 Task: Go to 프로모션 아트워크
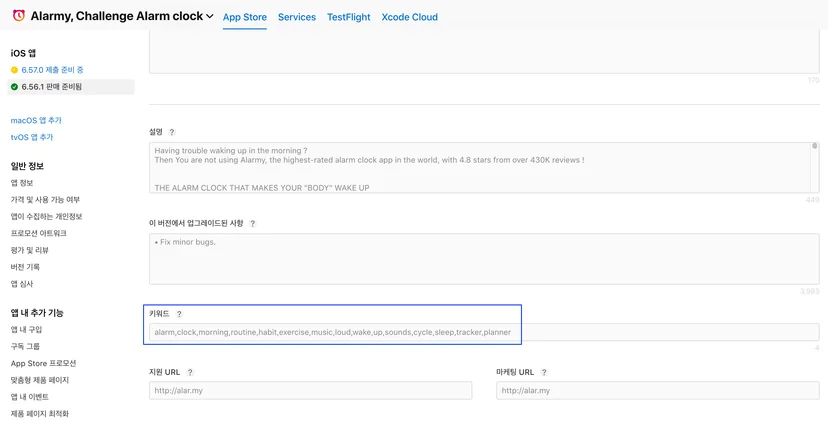click(39, 233)
